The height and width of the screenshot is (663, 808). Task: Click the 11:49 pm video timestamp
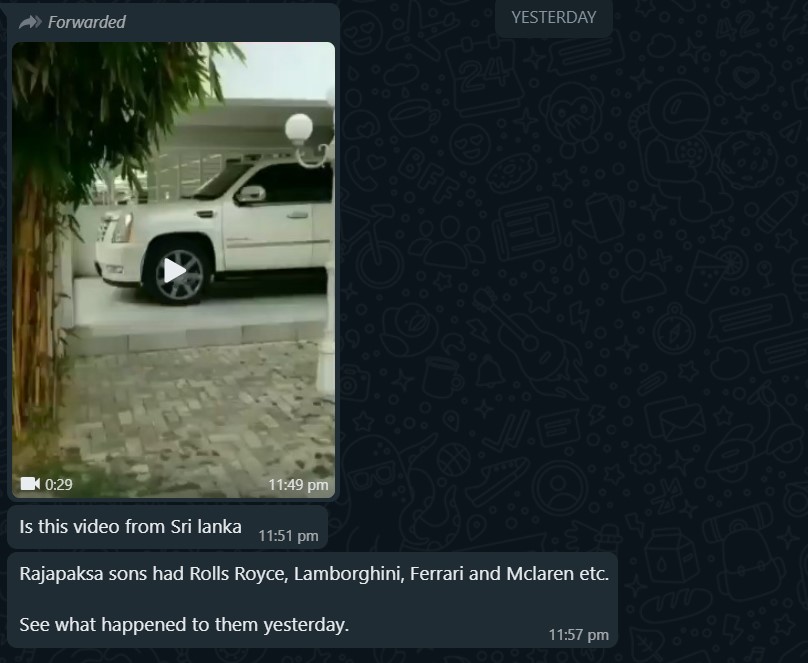(x=298, y=485)
